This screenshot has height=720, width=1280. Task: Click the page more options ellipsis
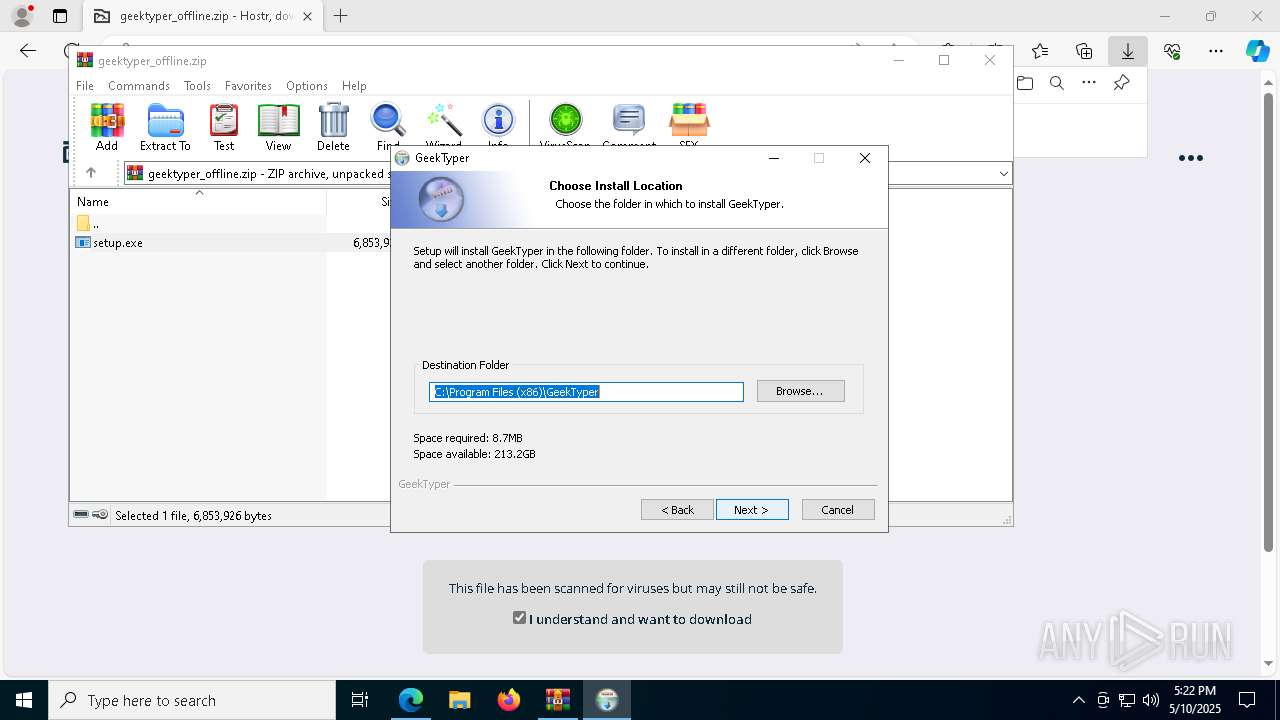(x=1190, y=158)
